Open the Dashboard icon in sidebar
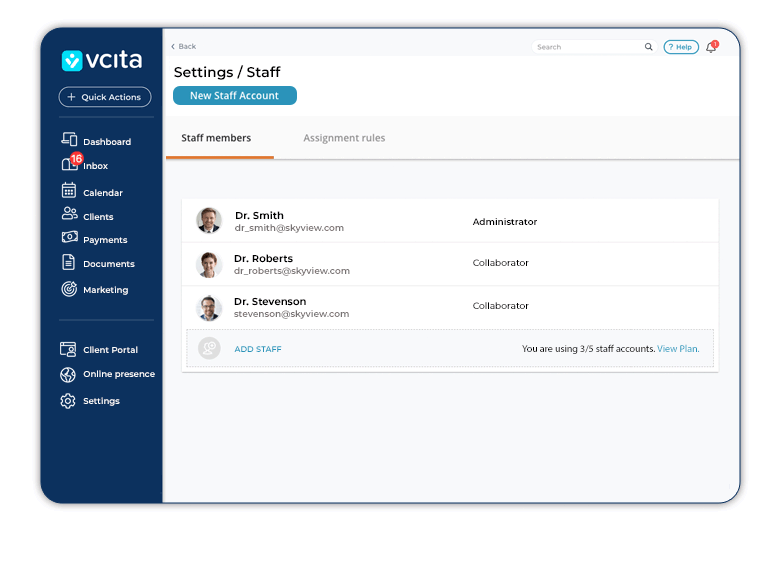This screenshot has height=580, width=780. click(x=69, y=141)
